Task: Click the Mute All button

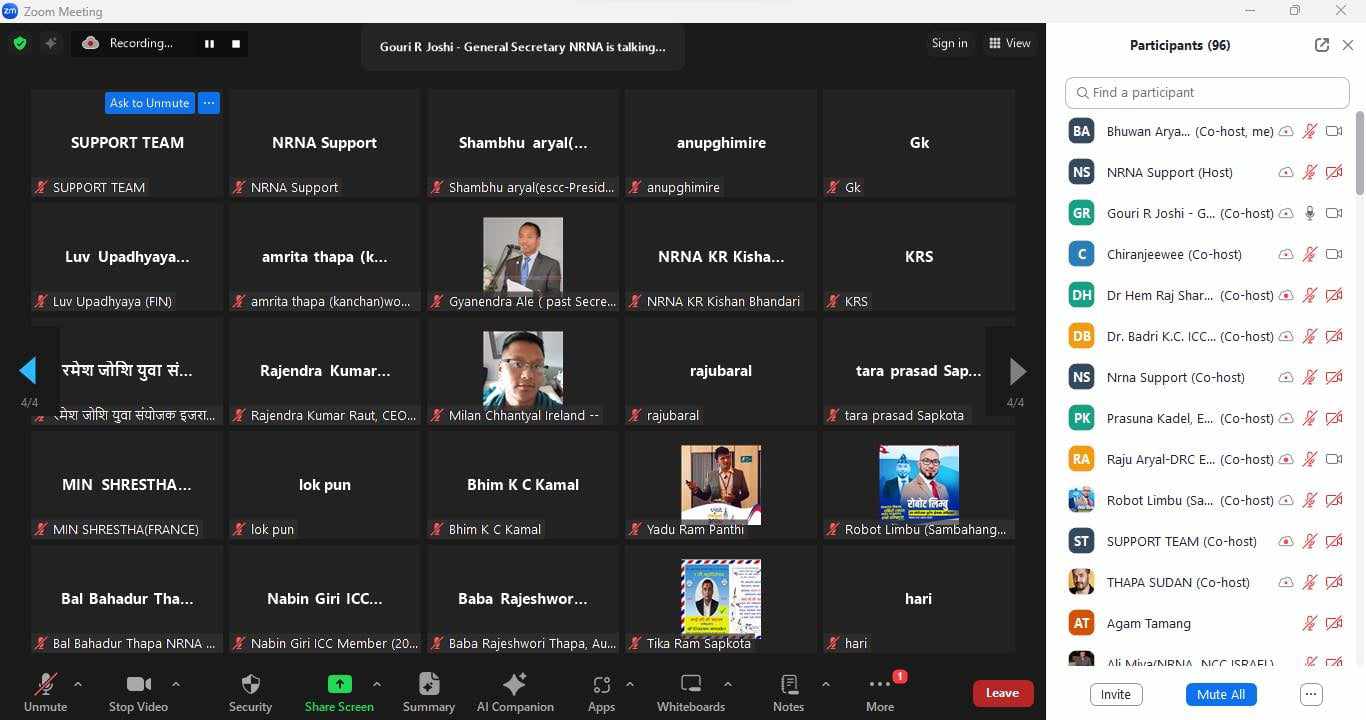Action: coord(1220,694)
